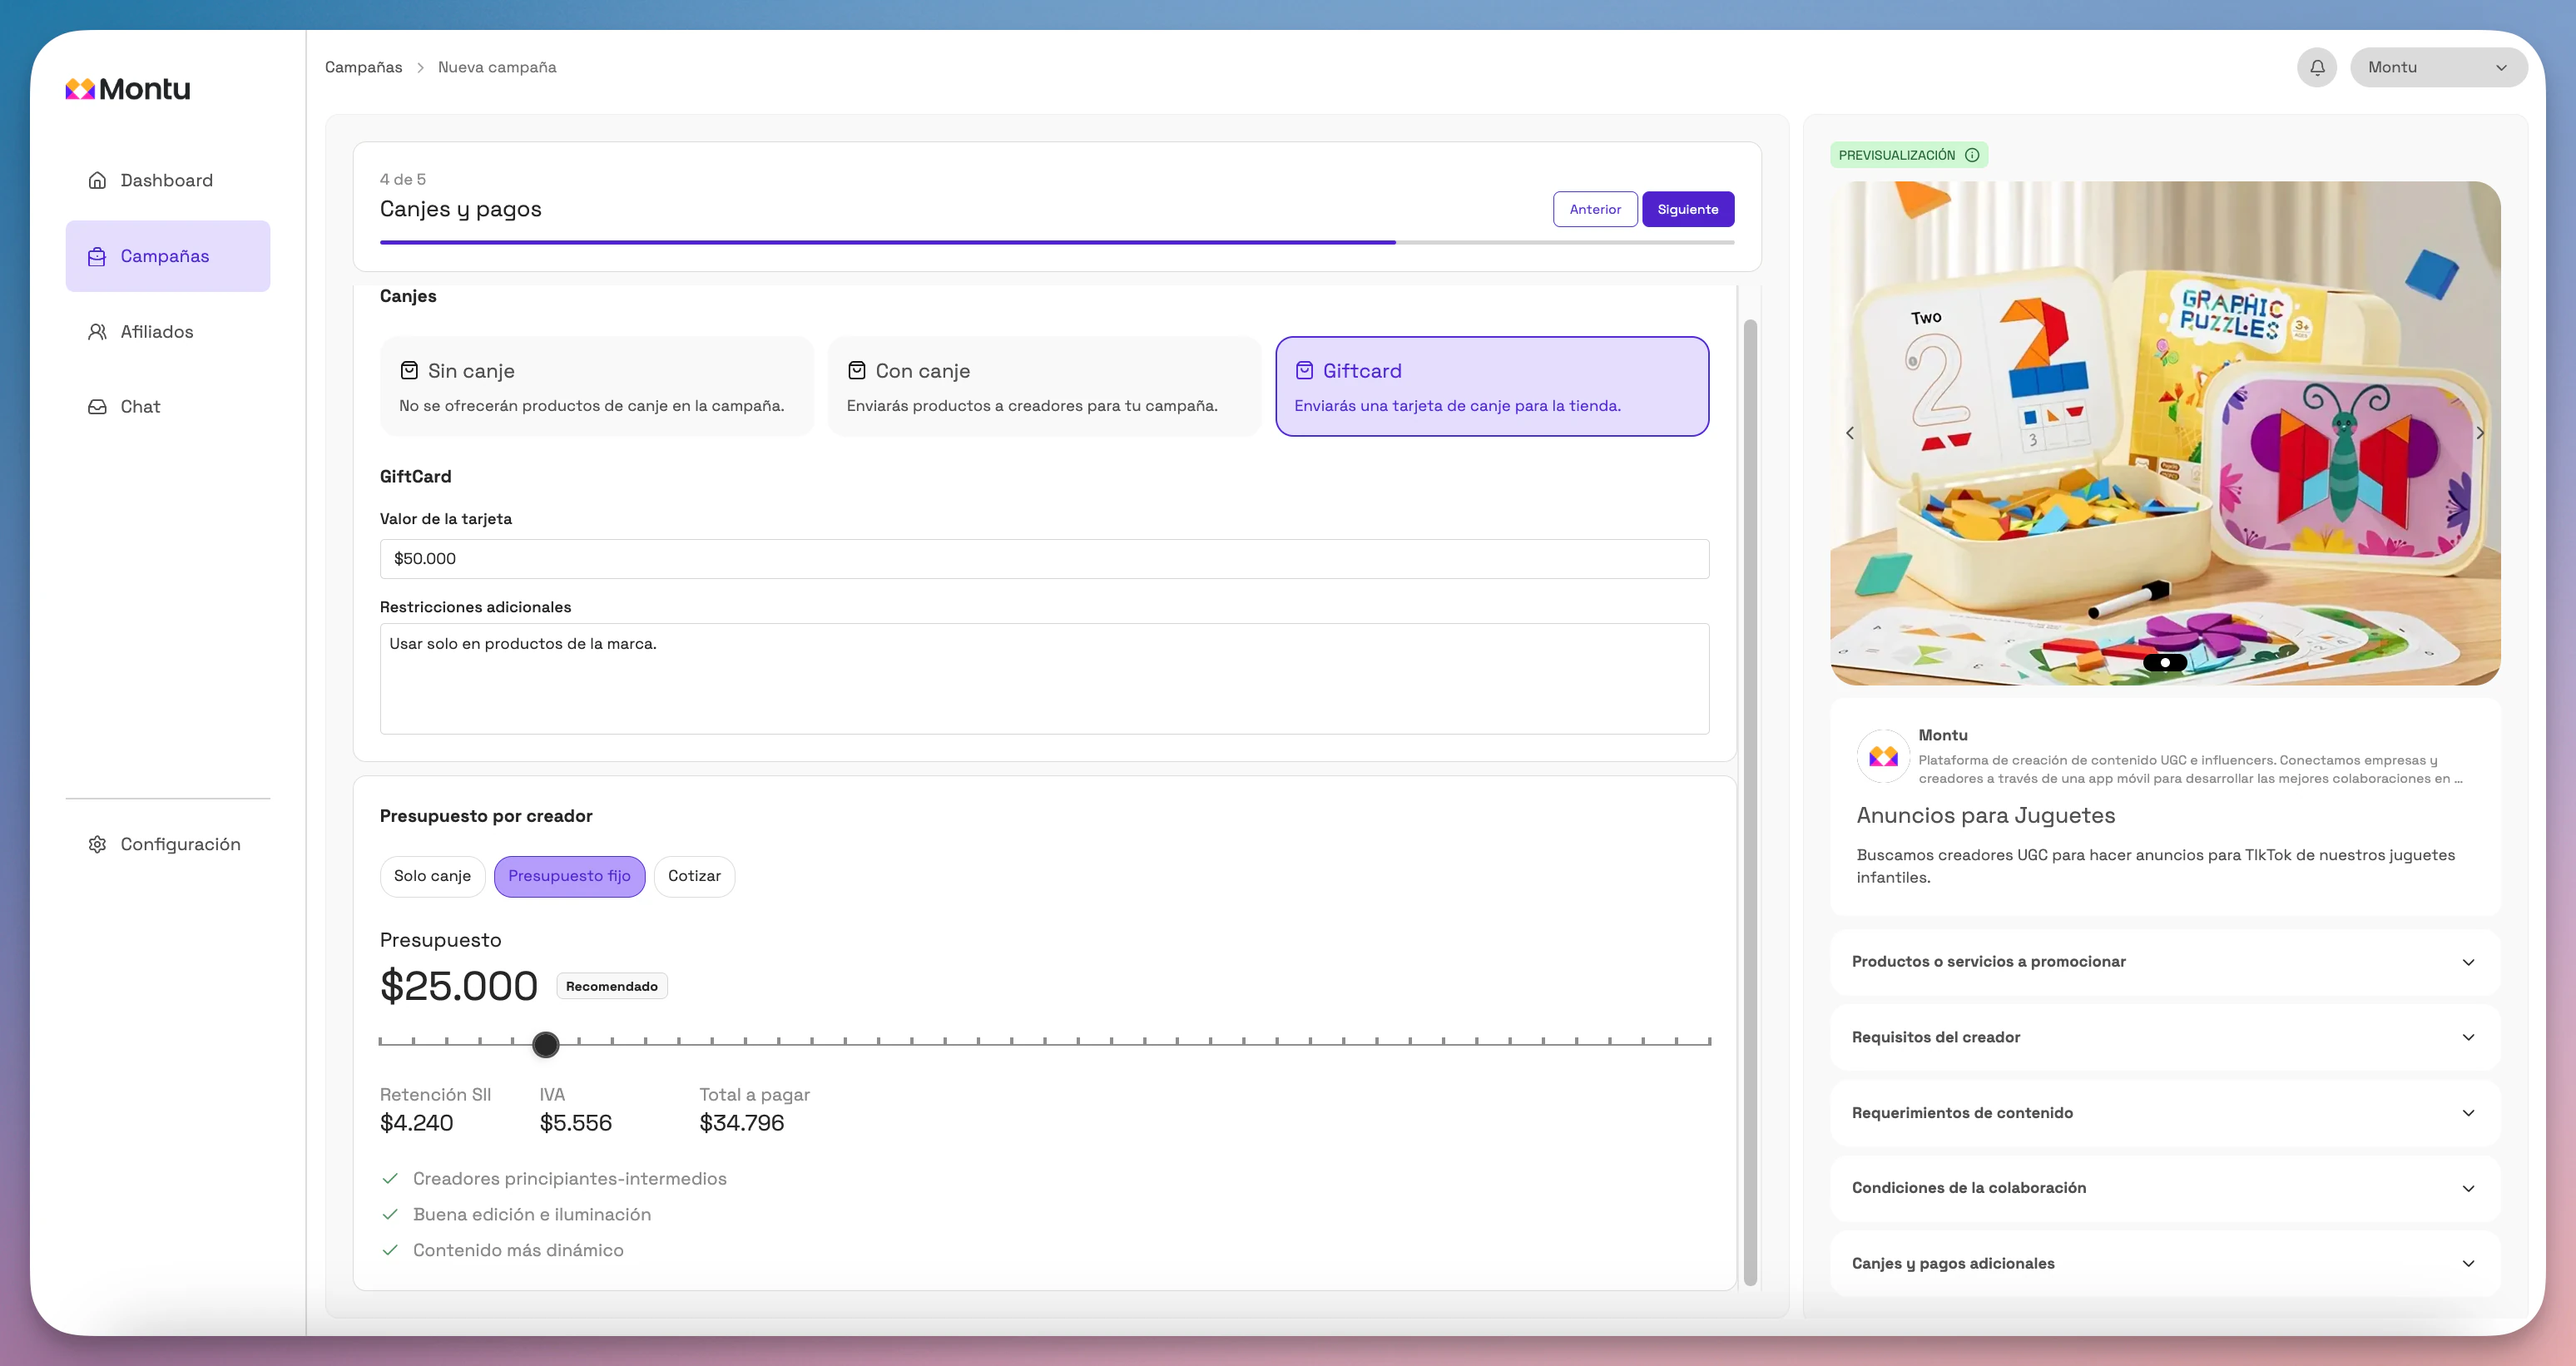Click the Valor de la tarjeta field

coord(1044,559)
